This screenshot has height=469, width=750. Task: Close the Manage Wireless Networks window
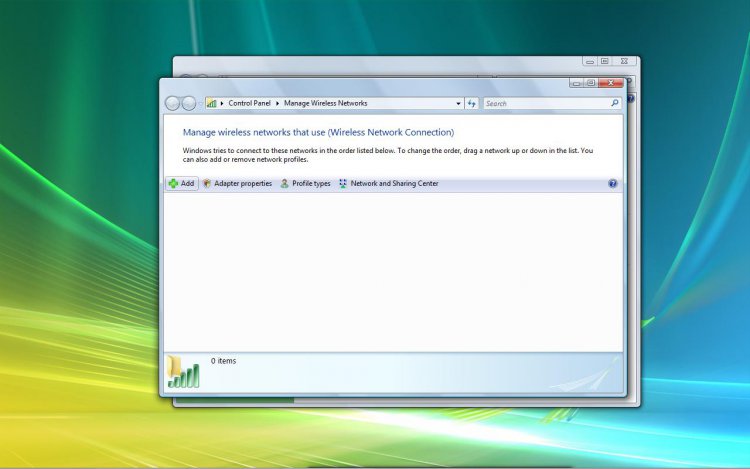coord(611,83)
